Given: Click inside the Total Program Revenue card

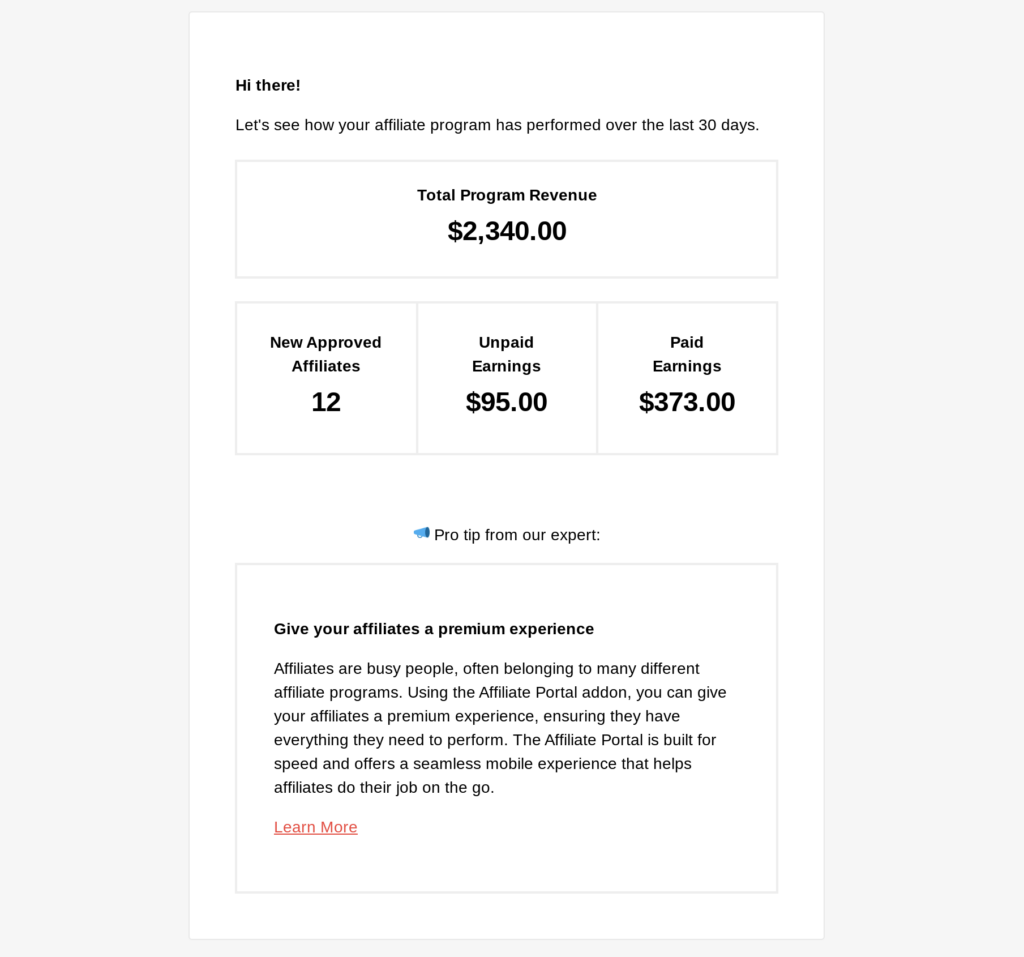Looking at the screenshot, I should [x=507, y=219].
